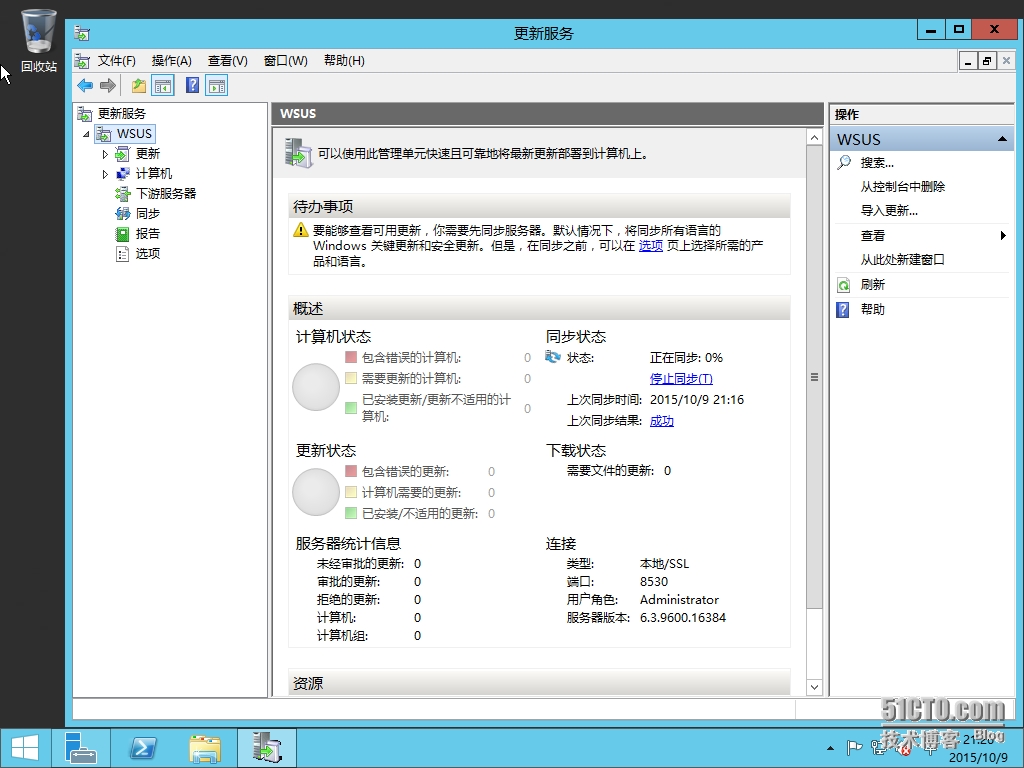Screen dimensions: 1024x768
Task: Click the red 包含错误的计算机 legend swatch
Action: (351, 357)
